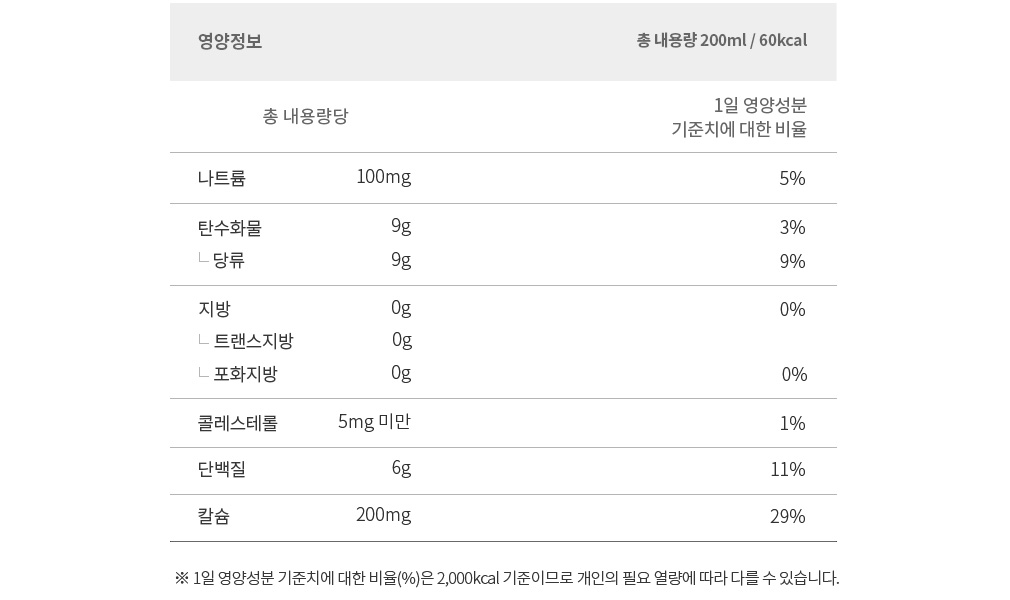Screen dimensions: 1010x600
Task: Click the 200mg calcium value
Action: [383, 515]
